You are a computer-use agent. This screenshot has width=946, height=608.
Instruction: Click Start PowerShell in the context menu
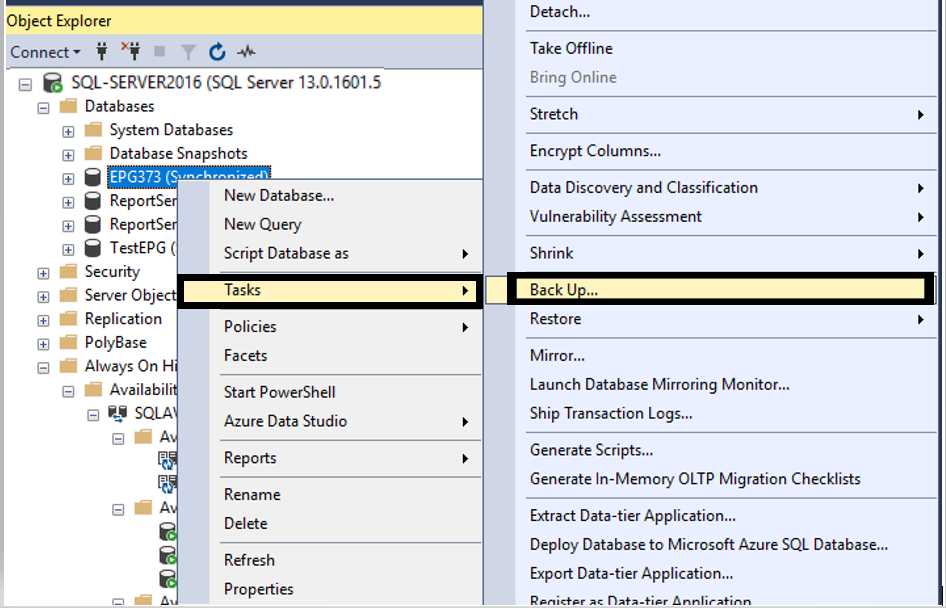tap(279, 392)
